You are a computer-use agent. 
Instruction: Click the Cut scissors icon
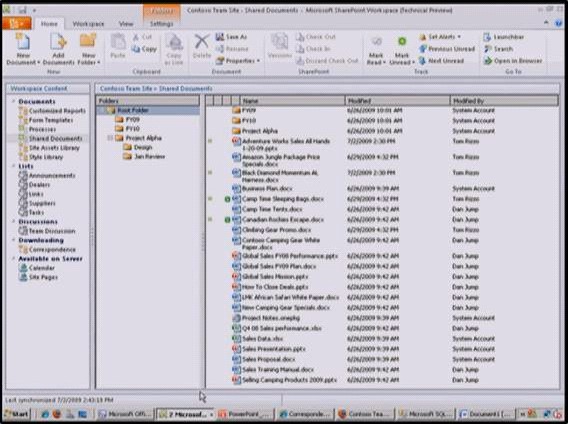(x=136, y=37)
